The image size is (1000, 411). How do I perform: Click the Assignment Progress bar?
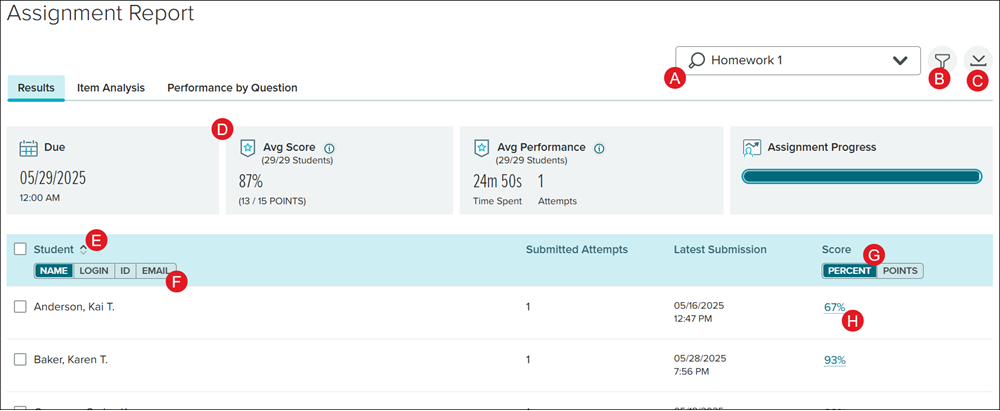[861, 177]
